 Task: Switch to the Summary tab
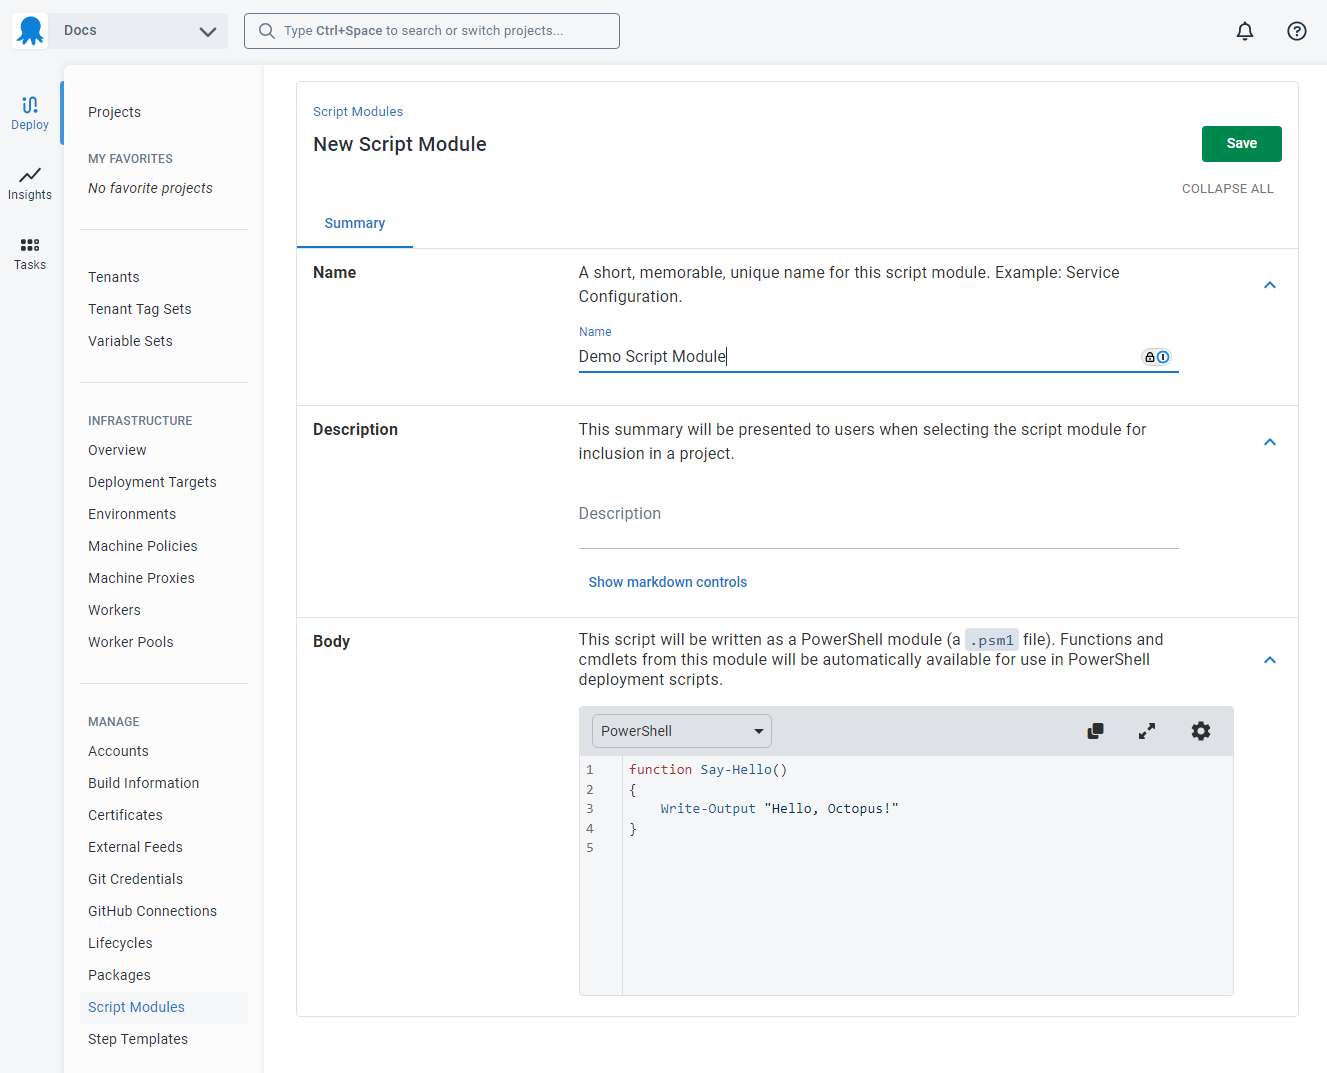pos(355,223)
